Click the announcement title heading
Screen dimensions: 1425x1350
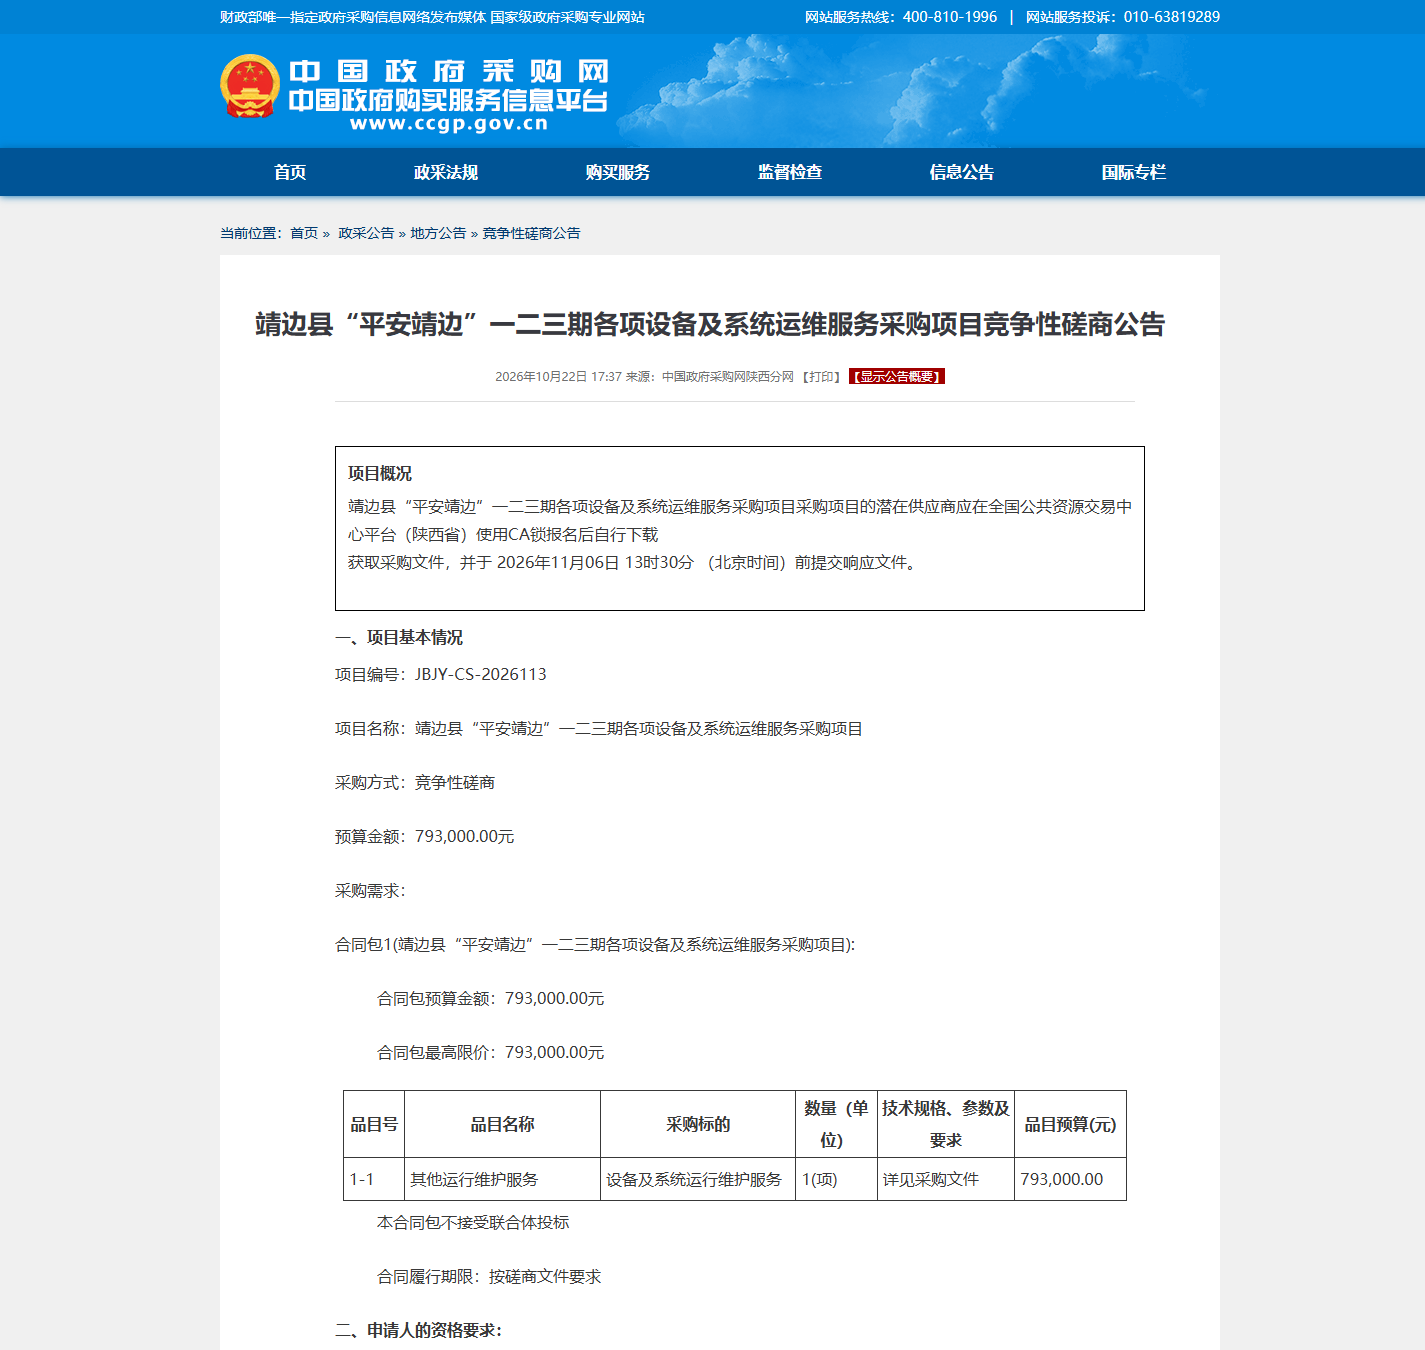click(x=710, y=324)
